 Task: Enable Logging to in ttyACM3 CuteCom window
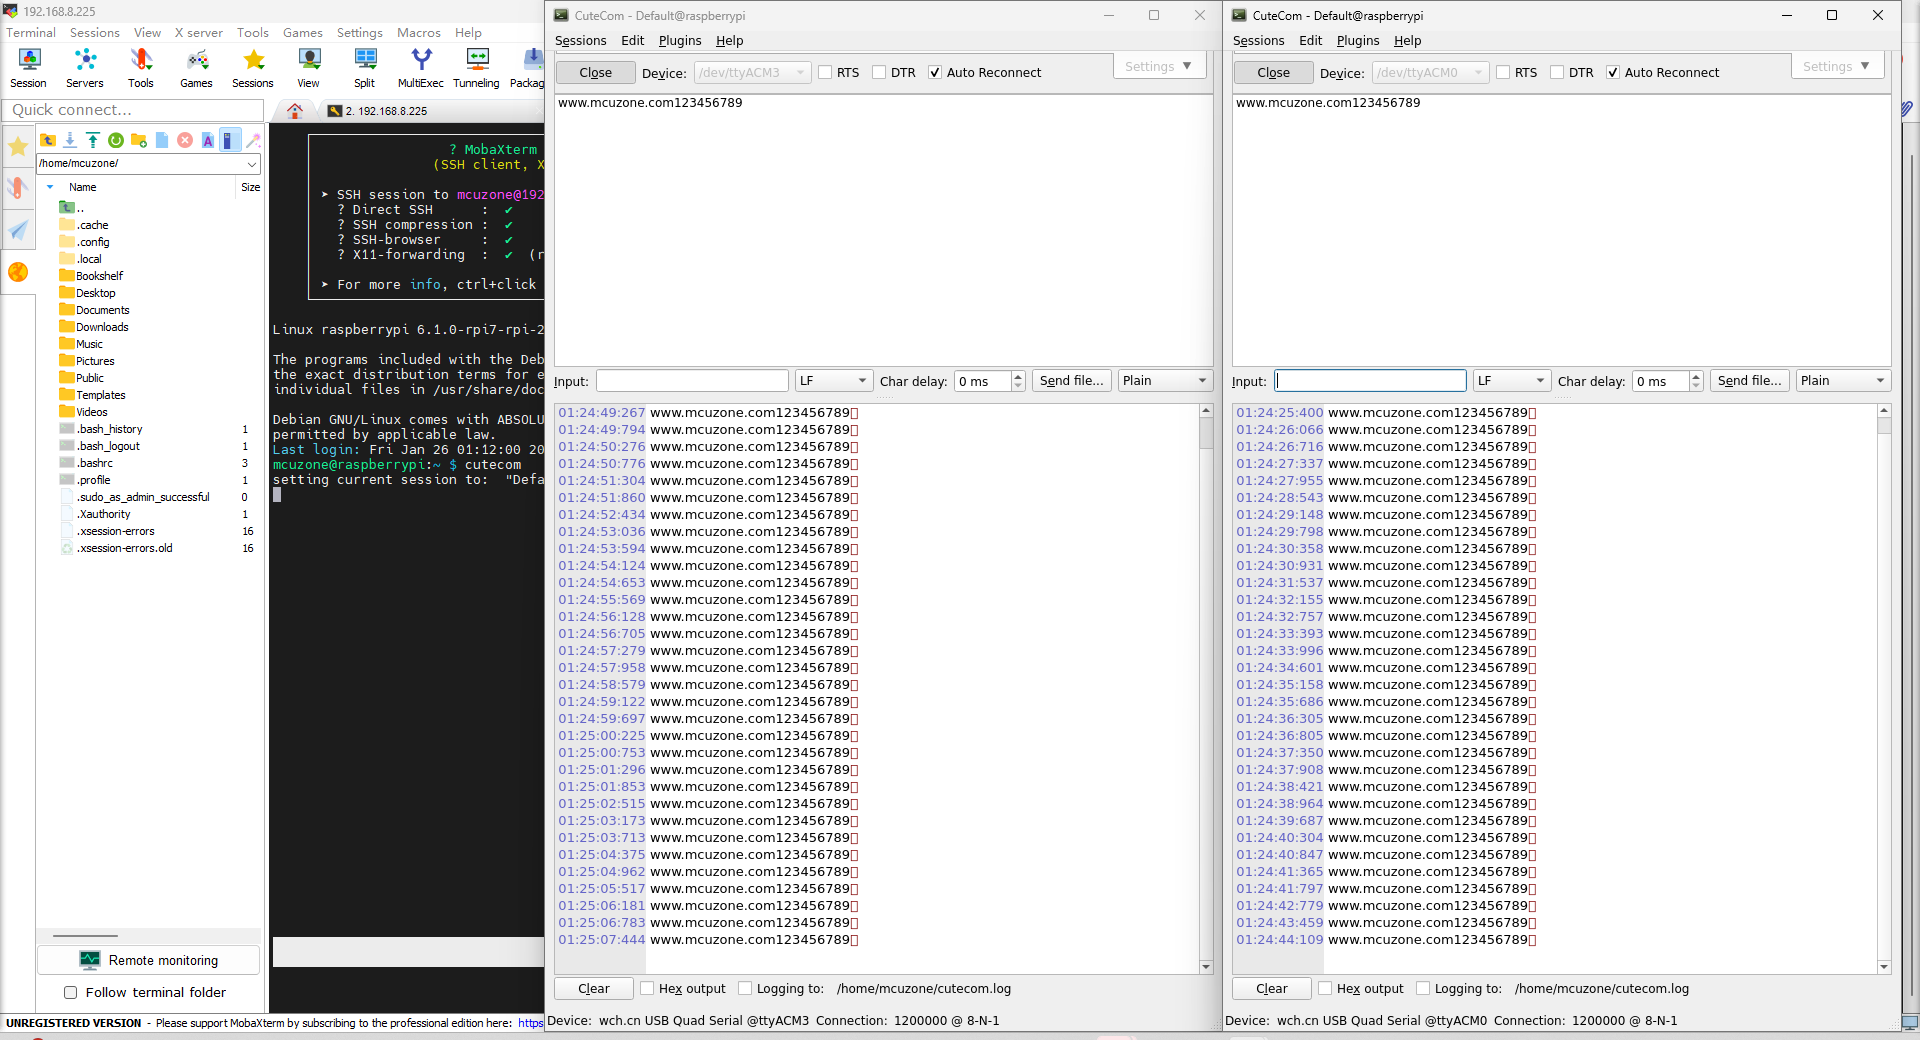745,988
